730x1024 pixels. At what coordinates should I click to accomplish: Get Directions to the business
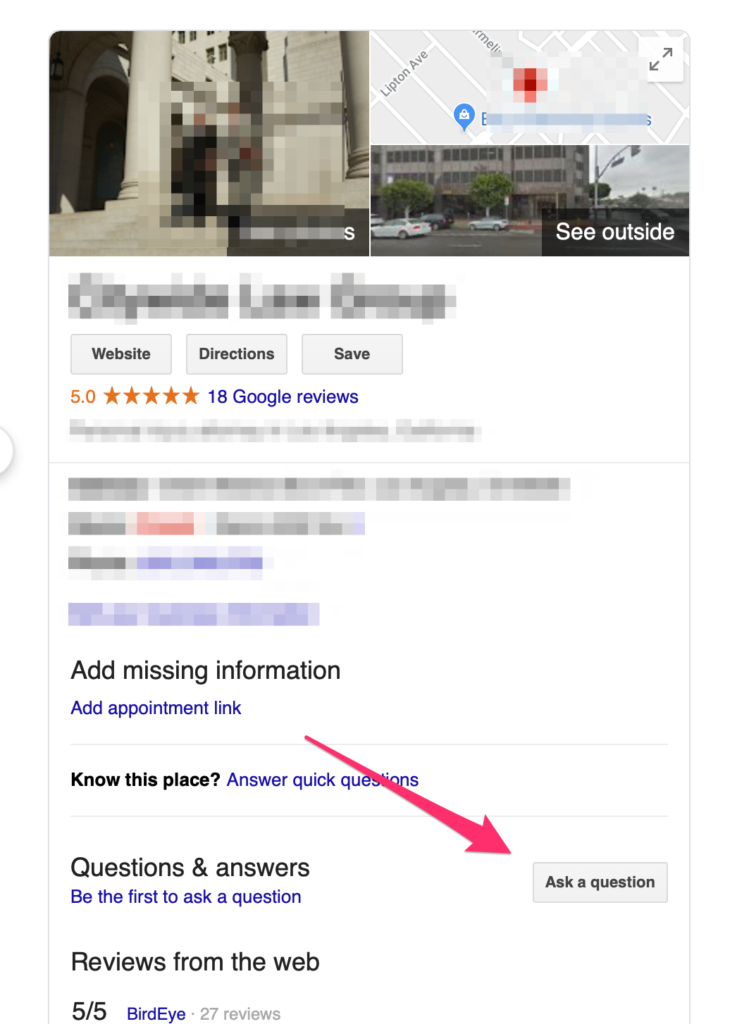(x=236, y=354)
